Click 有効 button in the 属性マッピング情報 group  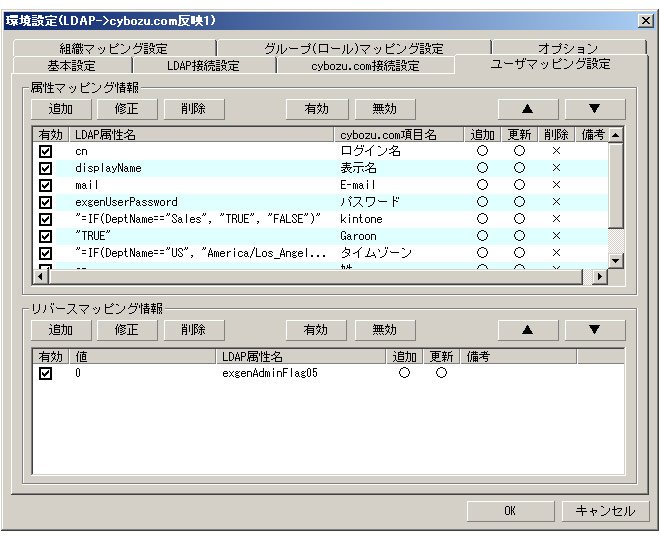click(x=317, y=109)
